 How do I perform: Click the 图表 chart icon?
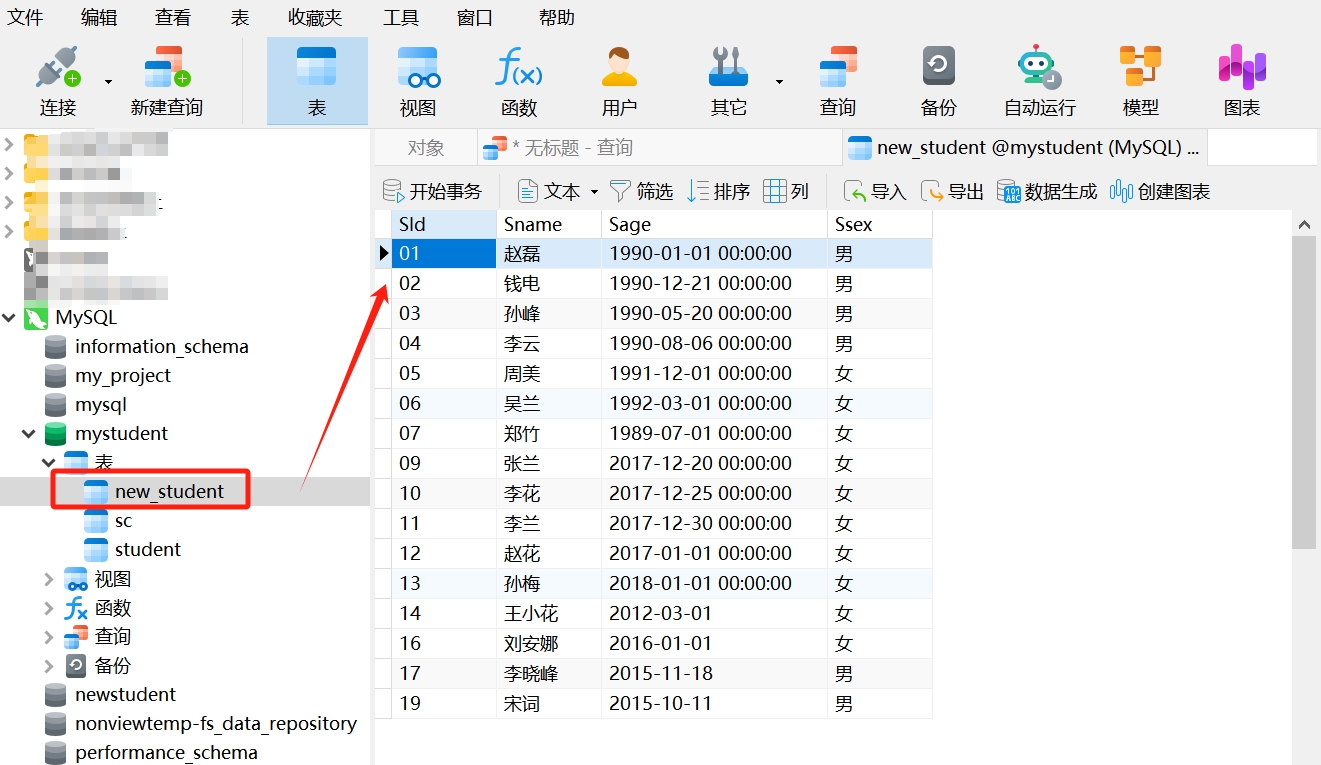(1242, 69)
